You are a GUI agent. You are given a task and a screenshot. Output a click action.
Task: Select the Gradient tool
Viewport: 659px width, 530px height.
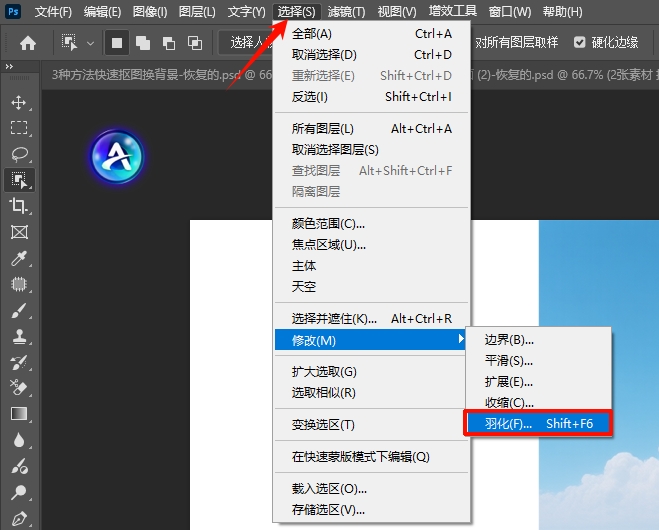point(18,413)
